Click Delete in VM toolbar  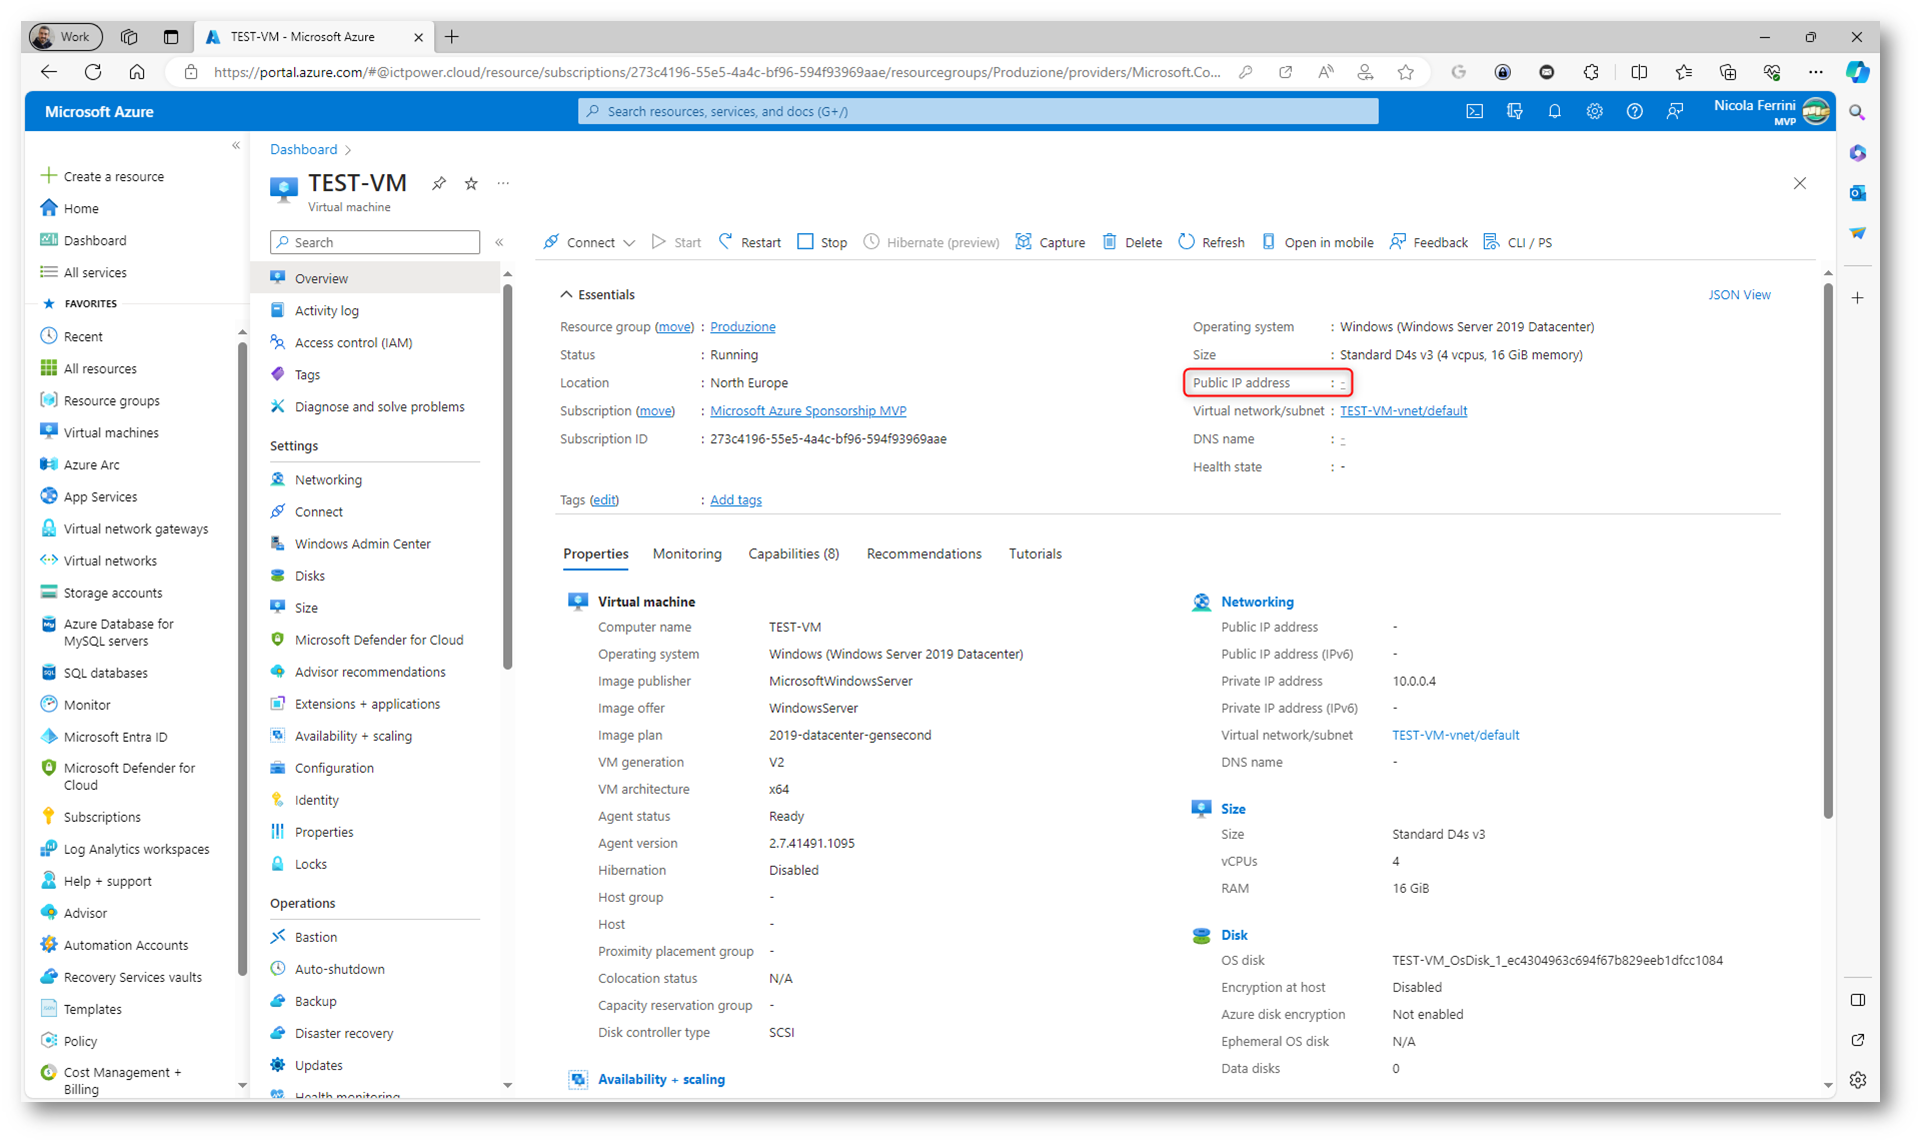1132,242
